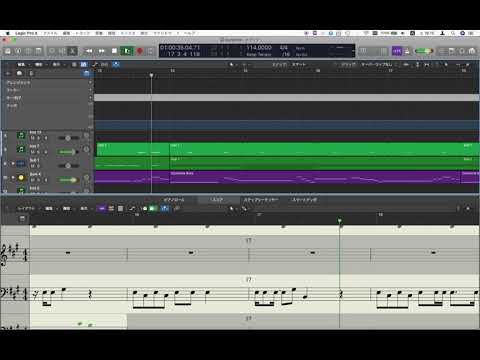Toggle the blue Catch button in score editor
The width and height of the screenshot is (480, 360).
[x=165, y=209]
